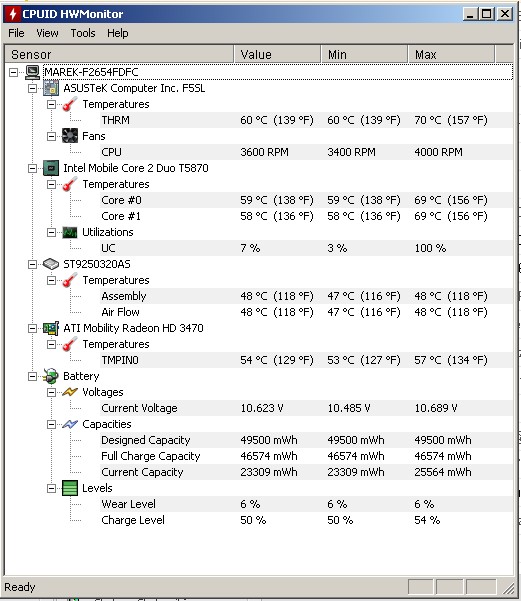Screen dimensions: 521x601
Task: Select the THRM temperature row
Action: [x=306, y=120]
